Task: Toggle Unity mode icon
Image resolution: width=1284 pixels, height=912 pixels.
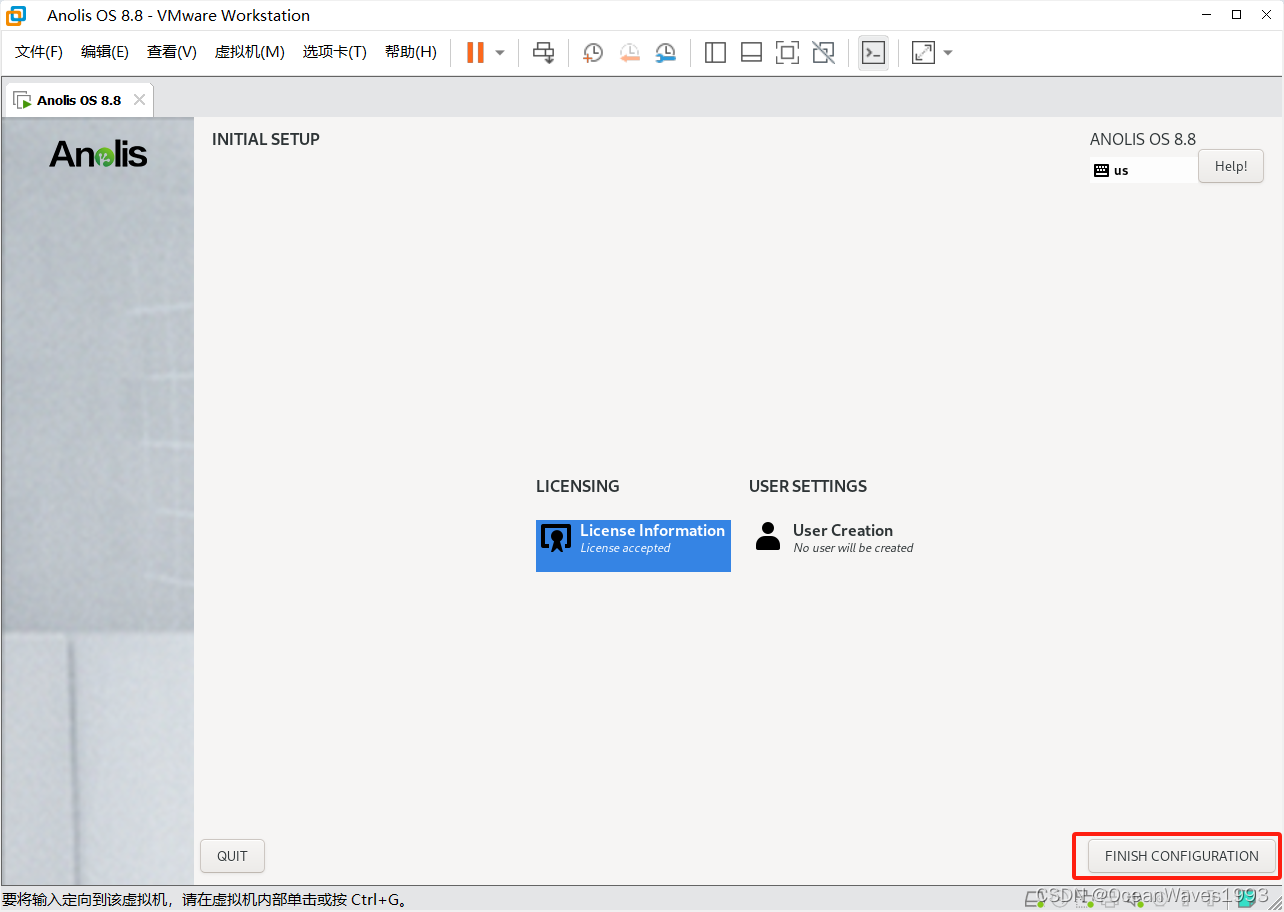Action: (x=823, y=52)
